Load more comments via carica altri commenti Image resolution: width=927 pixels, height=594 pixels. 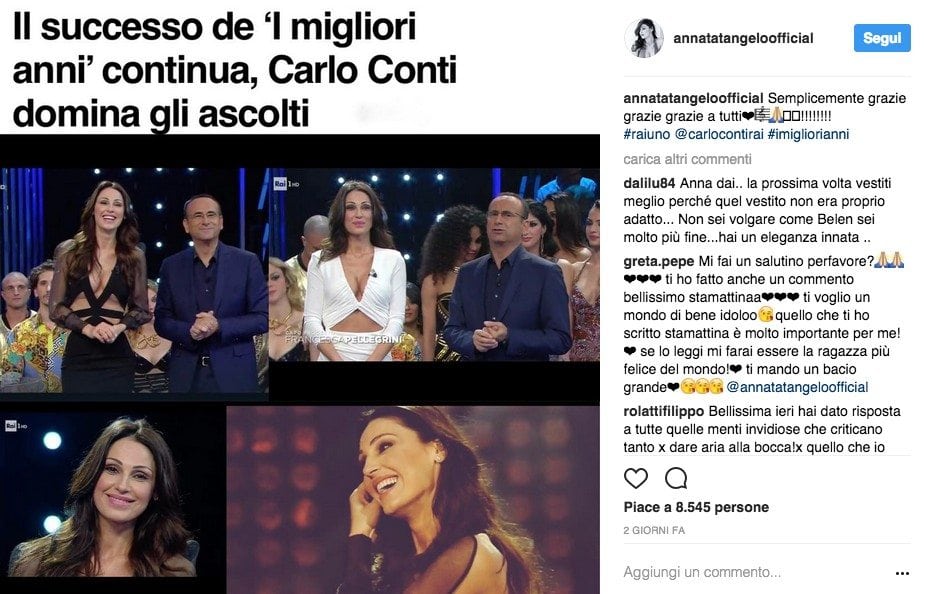(x=687, y=159)
